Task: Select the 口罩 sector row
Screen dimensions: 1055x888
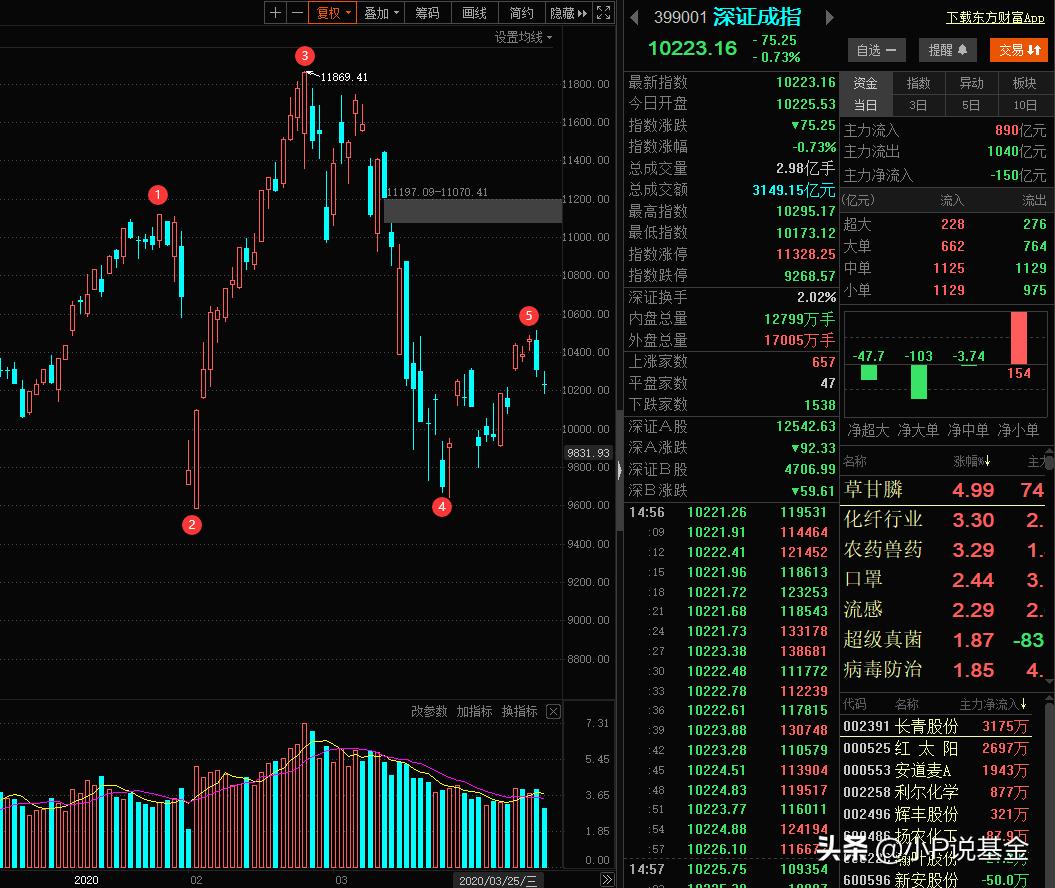Action: click(x=944, y=579)
